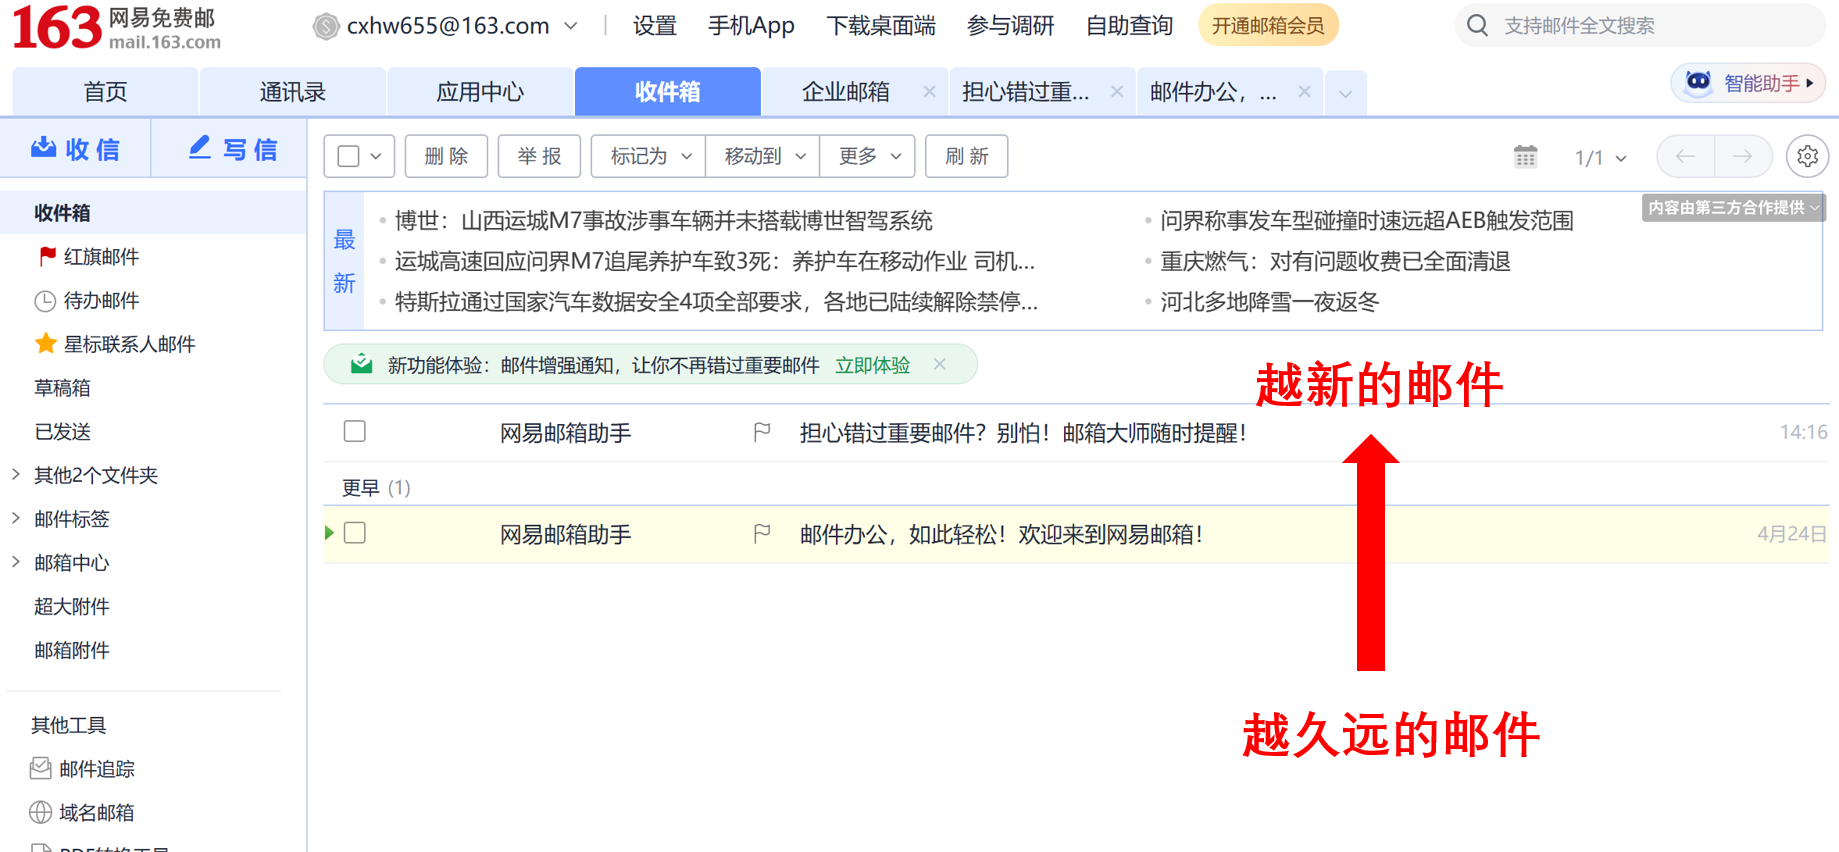Open the 内容由第三方合作提供 dropdown

pos(1733,207)
